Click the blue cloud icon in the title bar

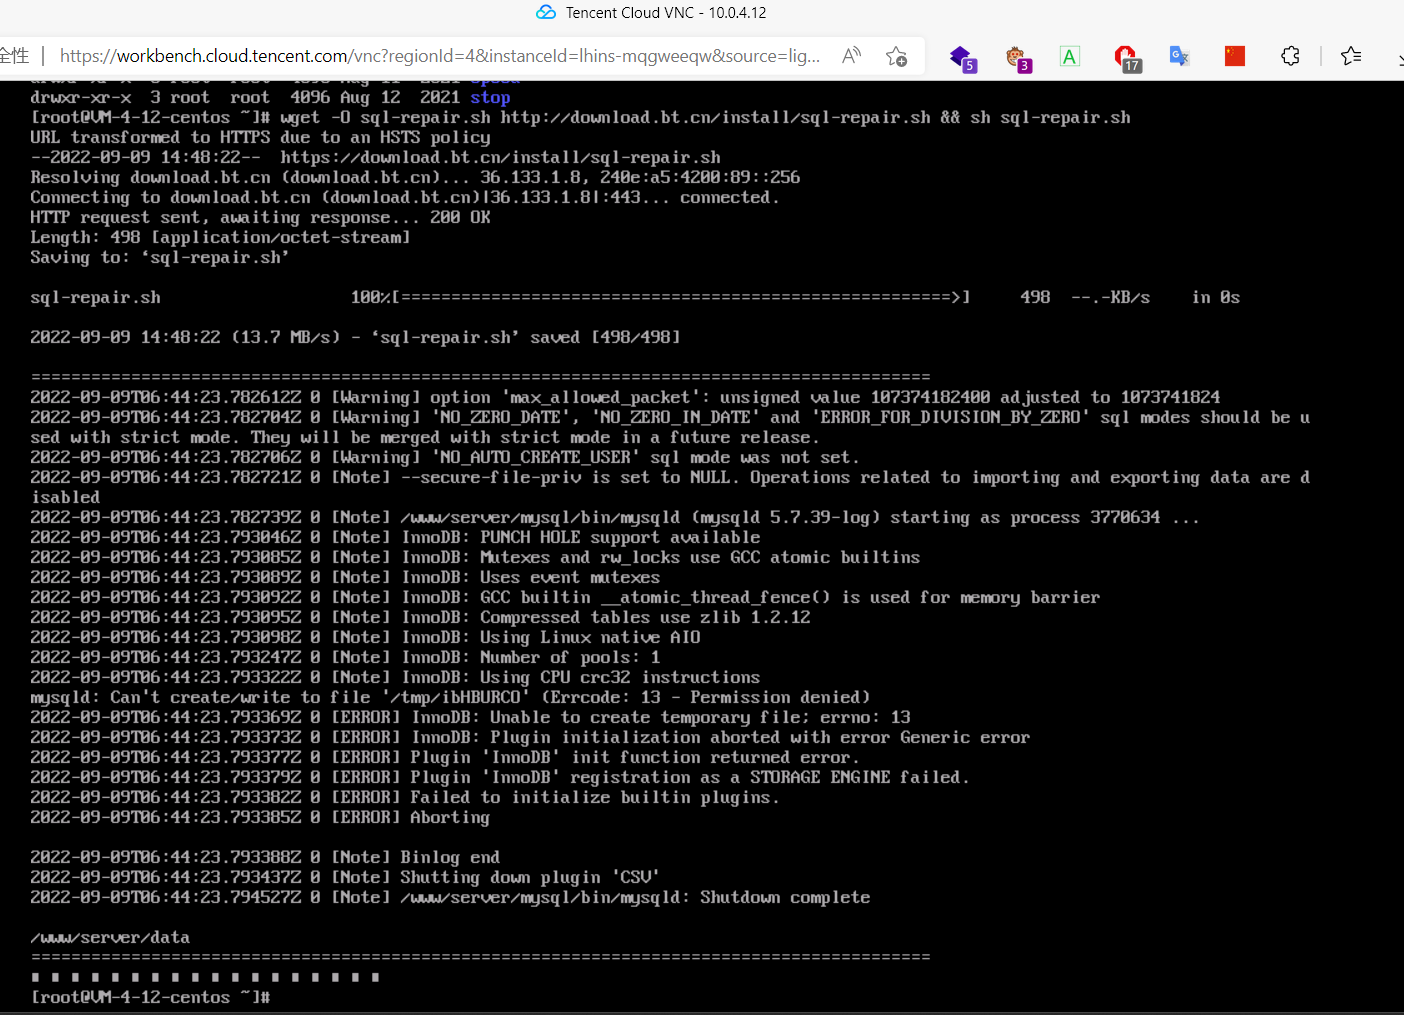(x=546, y=13)
